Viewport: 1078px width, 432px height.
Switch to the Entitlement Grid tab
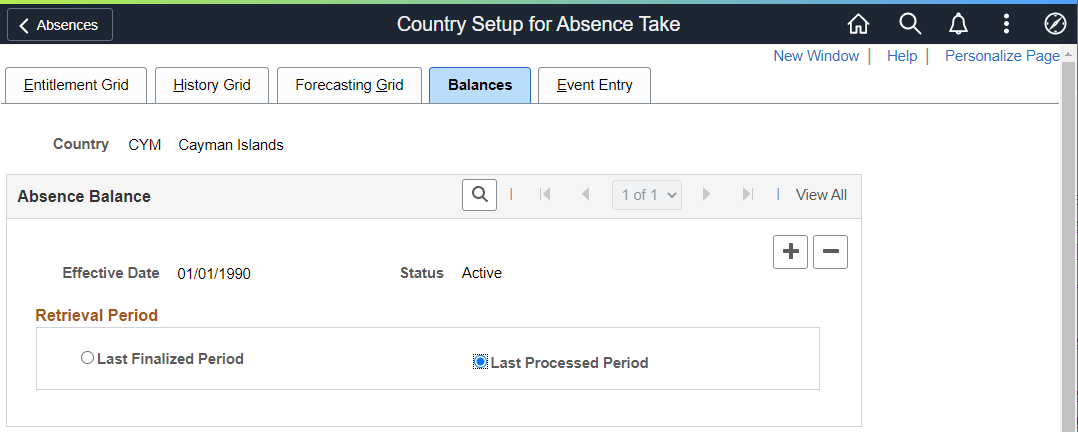(x=76, y=85)
